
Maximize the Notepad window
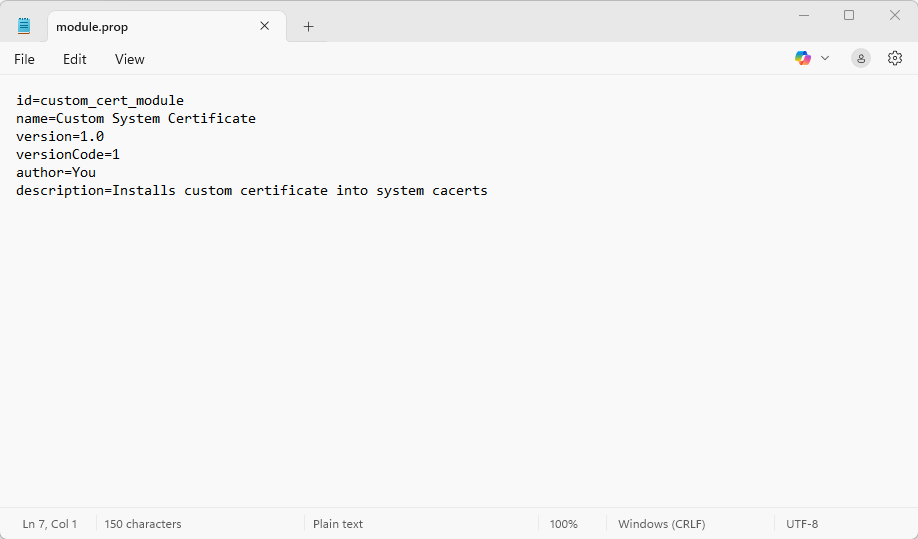pos(849,15)
